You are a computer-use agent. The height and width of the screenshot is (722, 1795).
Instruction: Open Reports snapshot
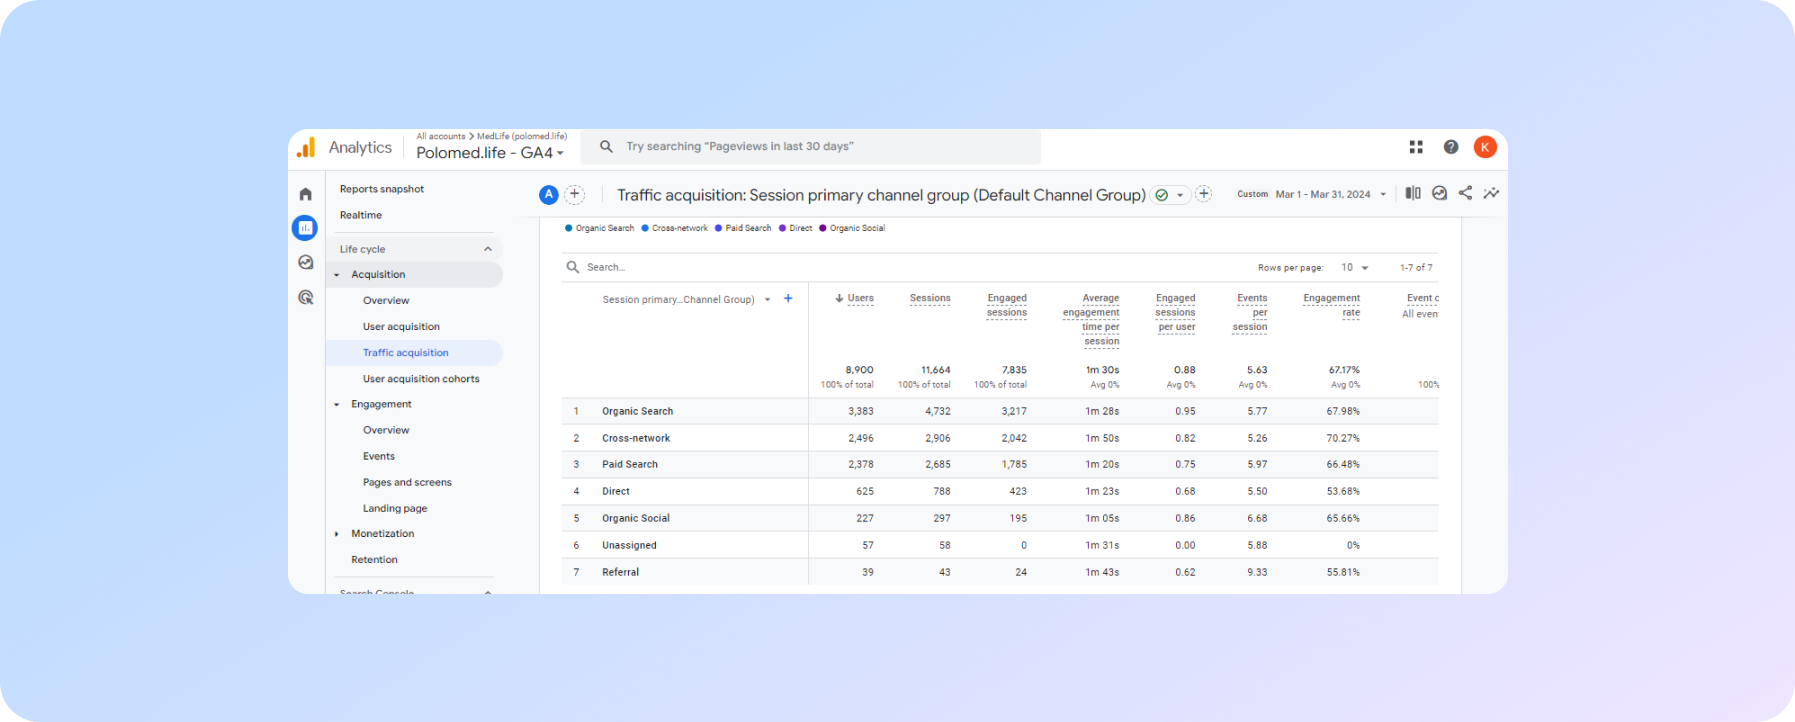click(x=382, y=189)
